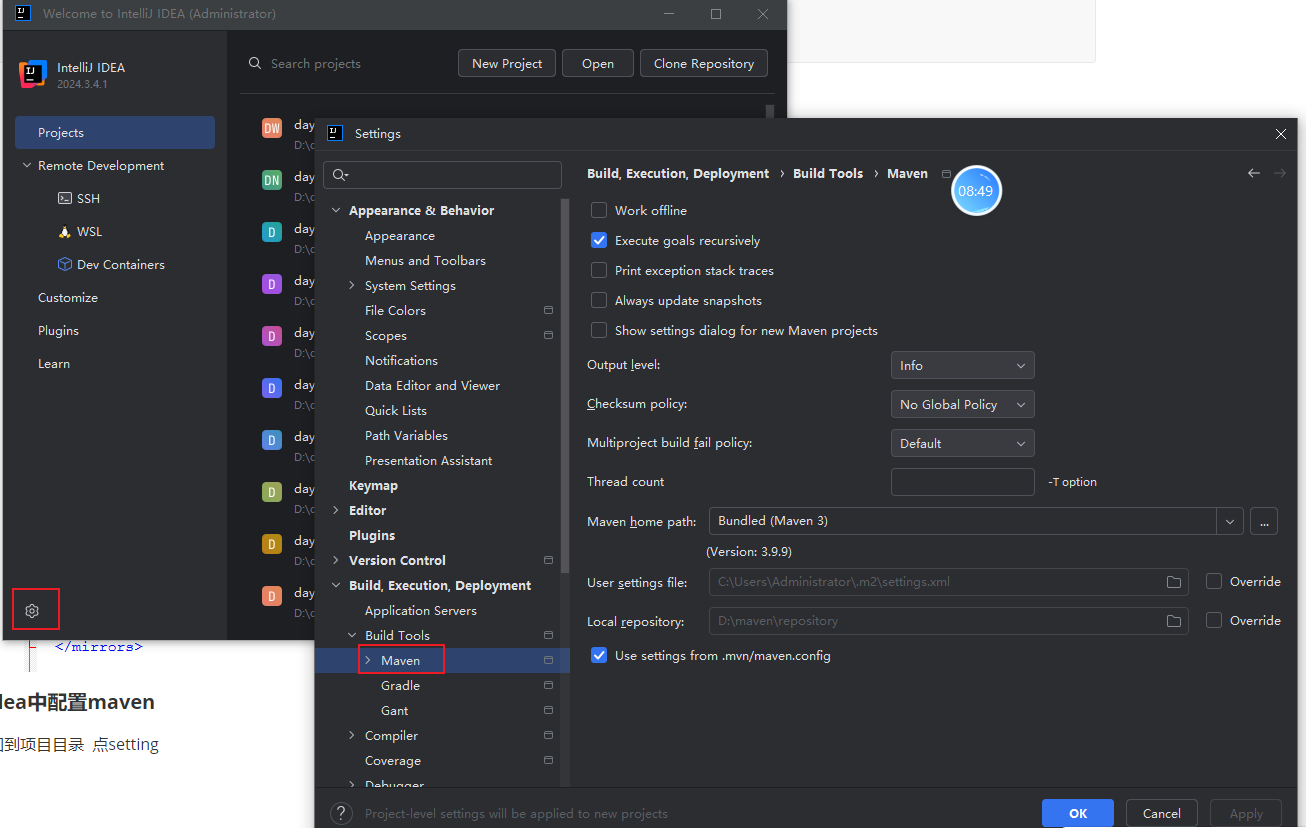Click project-level marker beside Compiler

pyautogui.click(x=548, y=735)
